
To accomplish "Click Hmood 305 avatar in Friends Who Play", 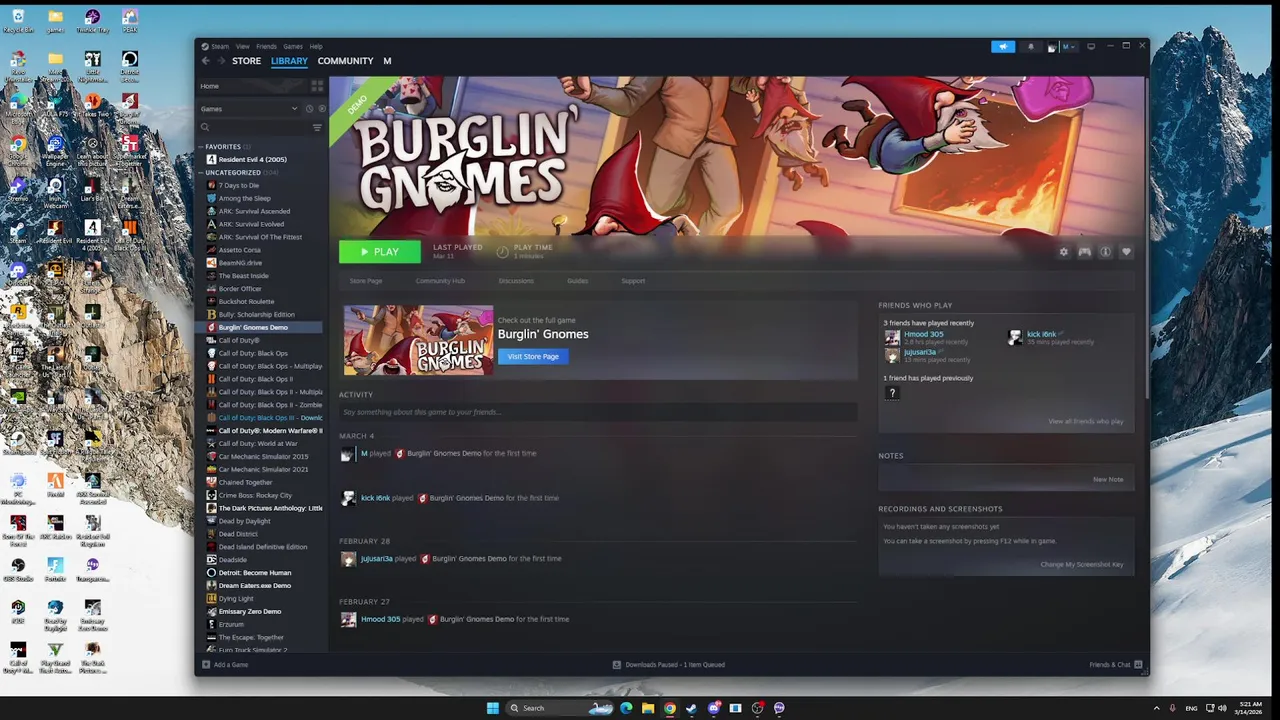I will point(892,338).
